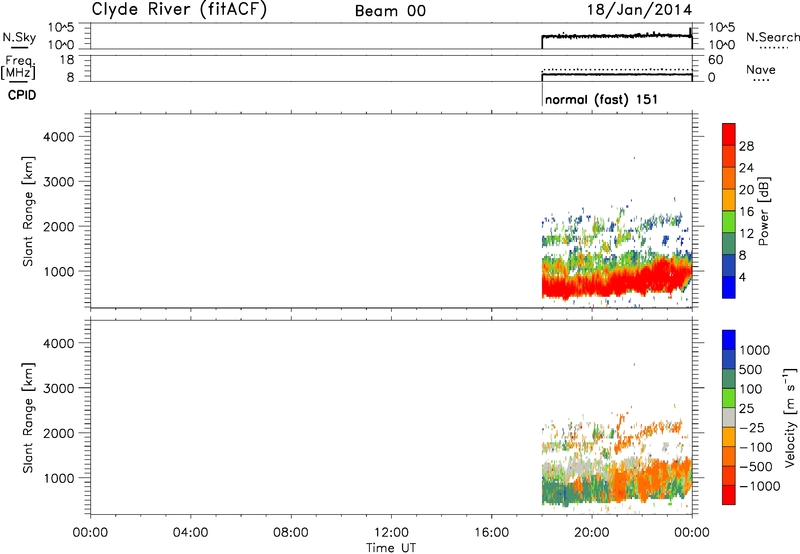Select the '04:00' time tick label
Screen dimensions: 800x554
click(x=190, y=533)
